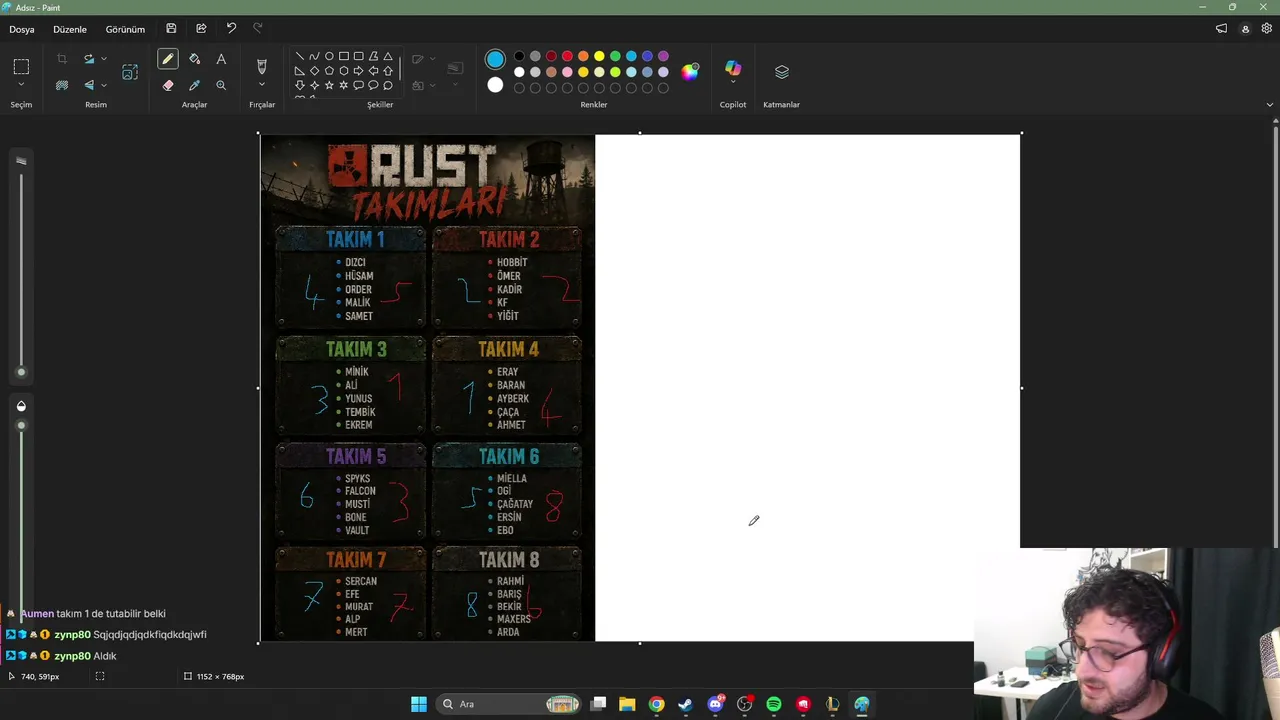Undo the last action
The image size is (1280, 720).
pyautogui.click(x=231, y=29)
